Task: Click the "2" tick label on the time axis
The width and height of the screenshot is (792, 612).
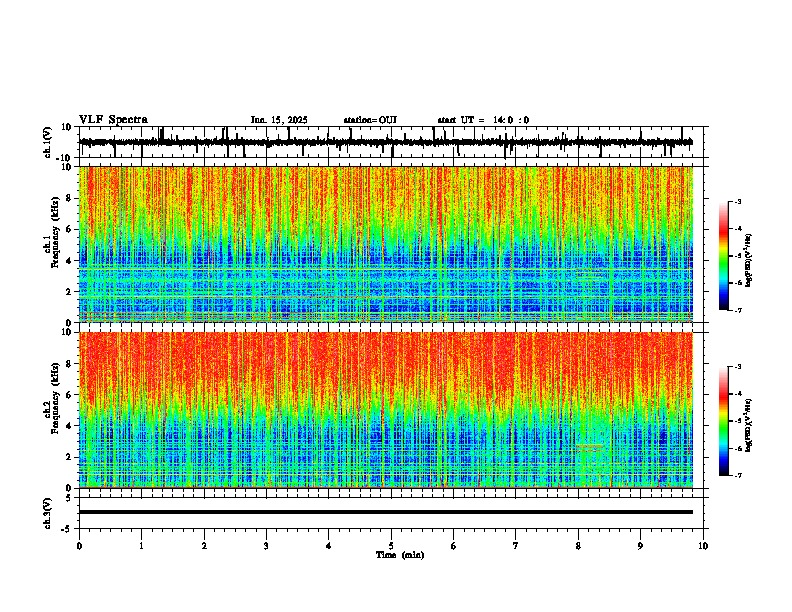Action: [204, 546]
